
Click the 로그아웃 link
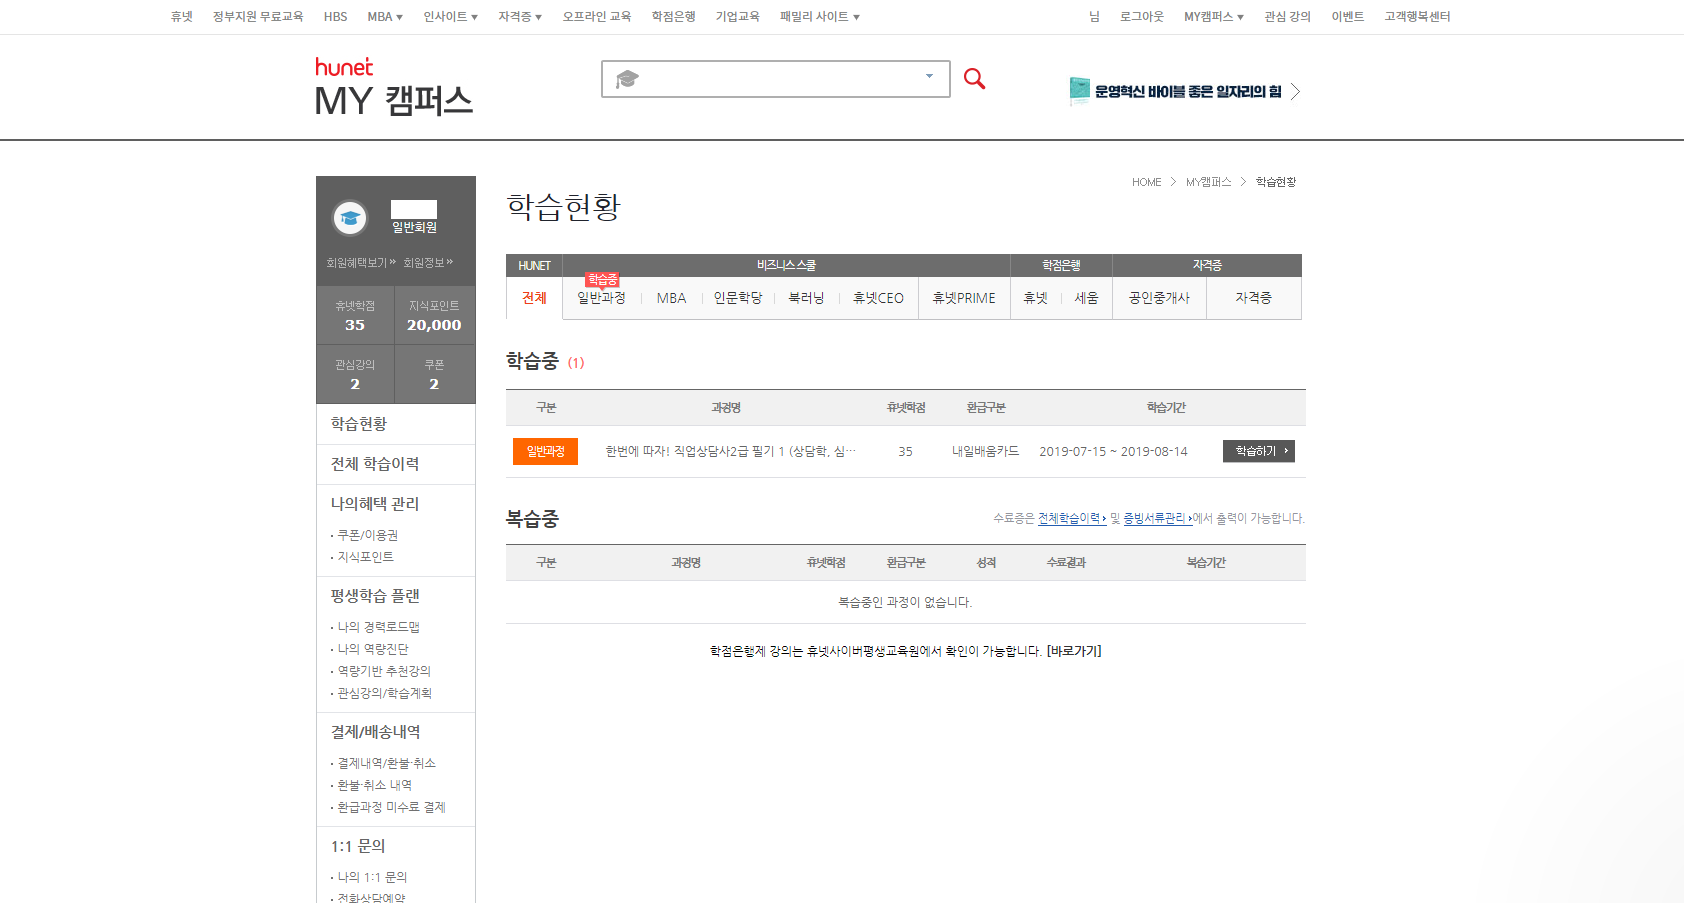[x=1142, y=17]
